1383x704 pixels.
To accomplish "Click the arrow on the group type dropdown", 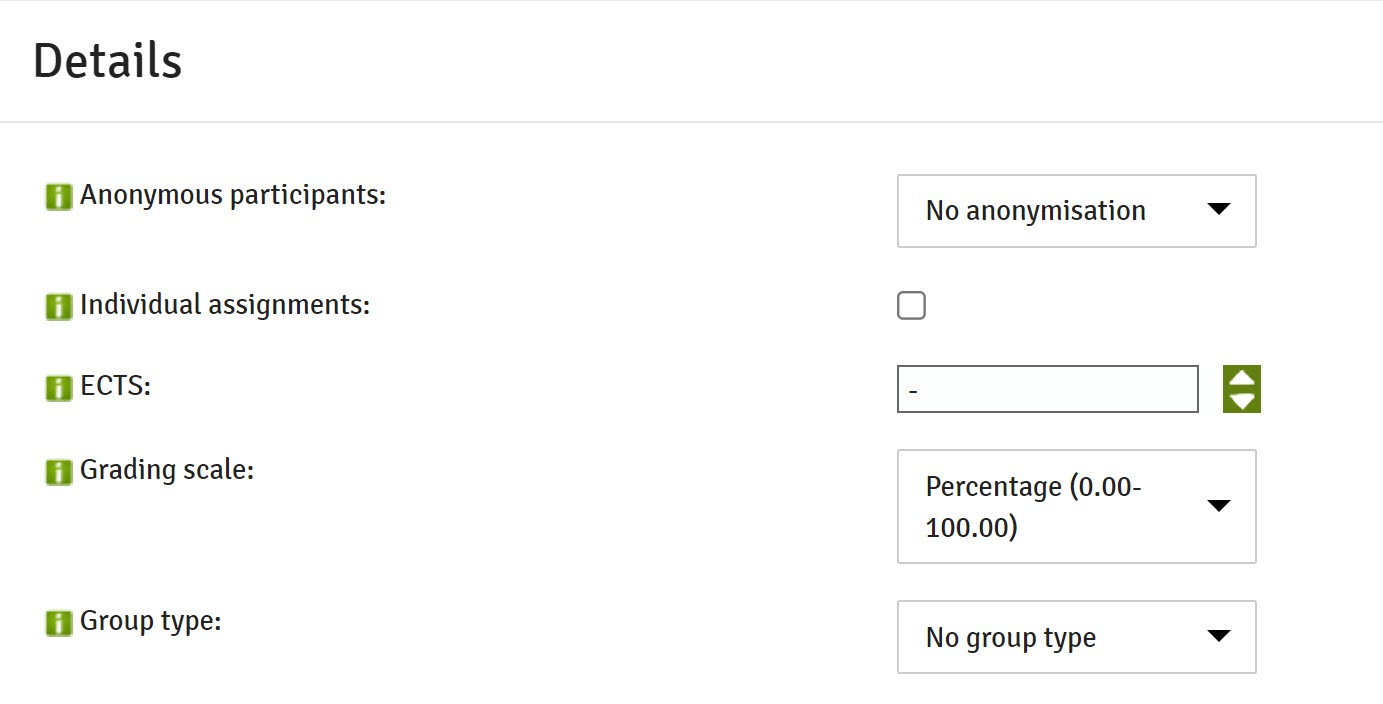I will coord(1218,636).
